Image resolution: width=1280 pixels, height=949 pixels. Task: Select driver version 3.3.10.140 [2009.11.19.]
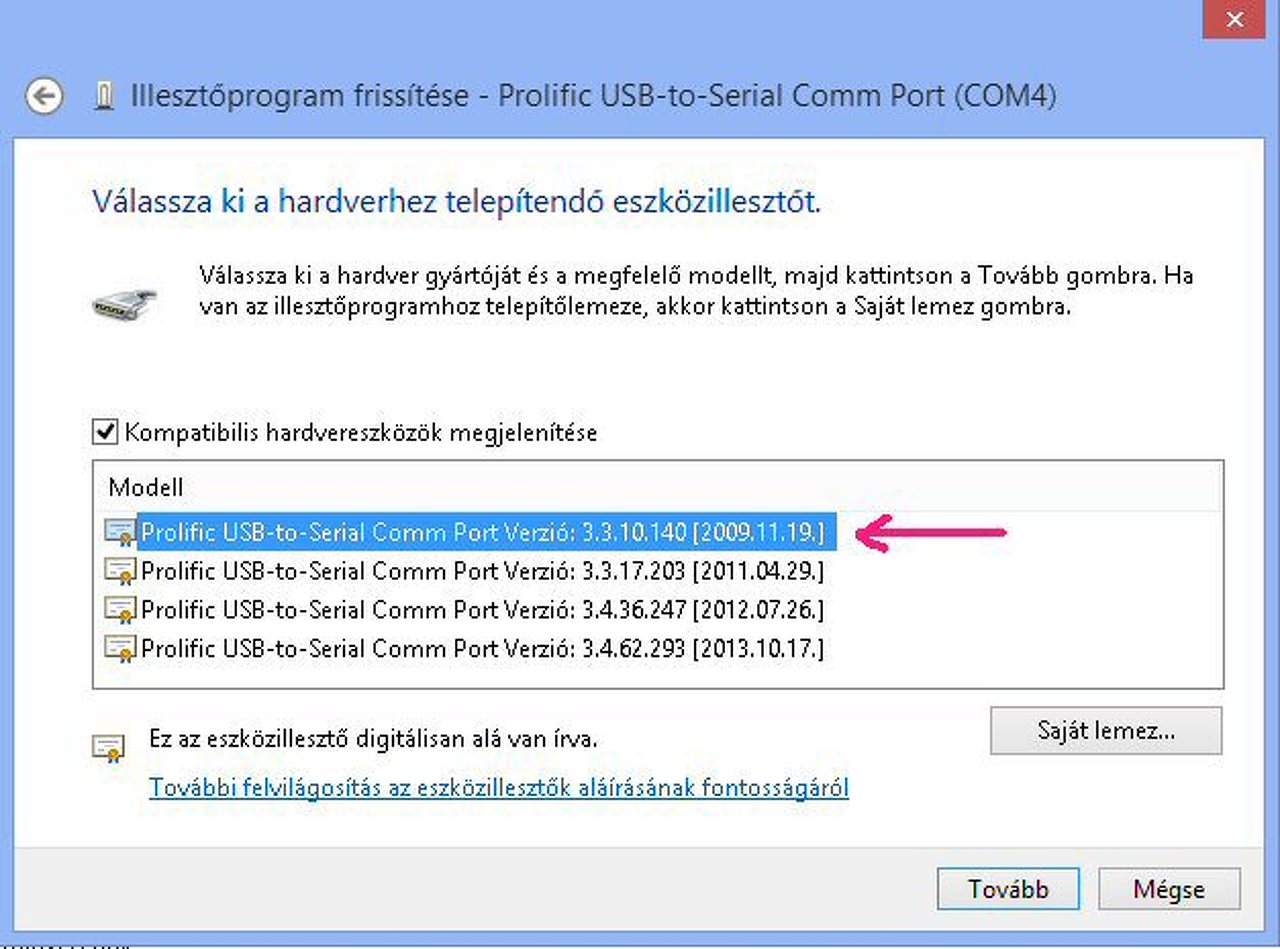click(483, 532)
